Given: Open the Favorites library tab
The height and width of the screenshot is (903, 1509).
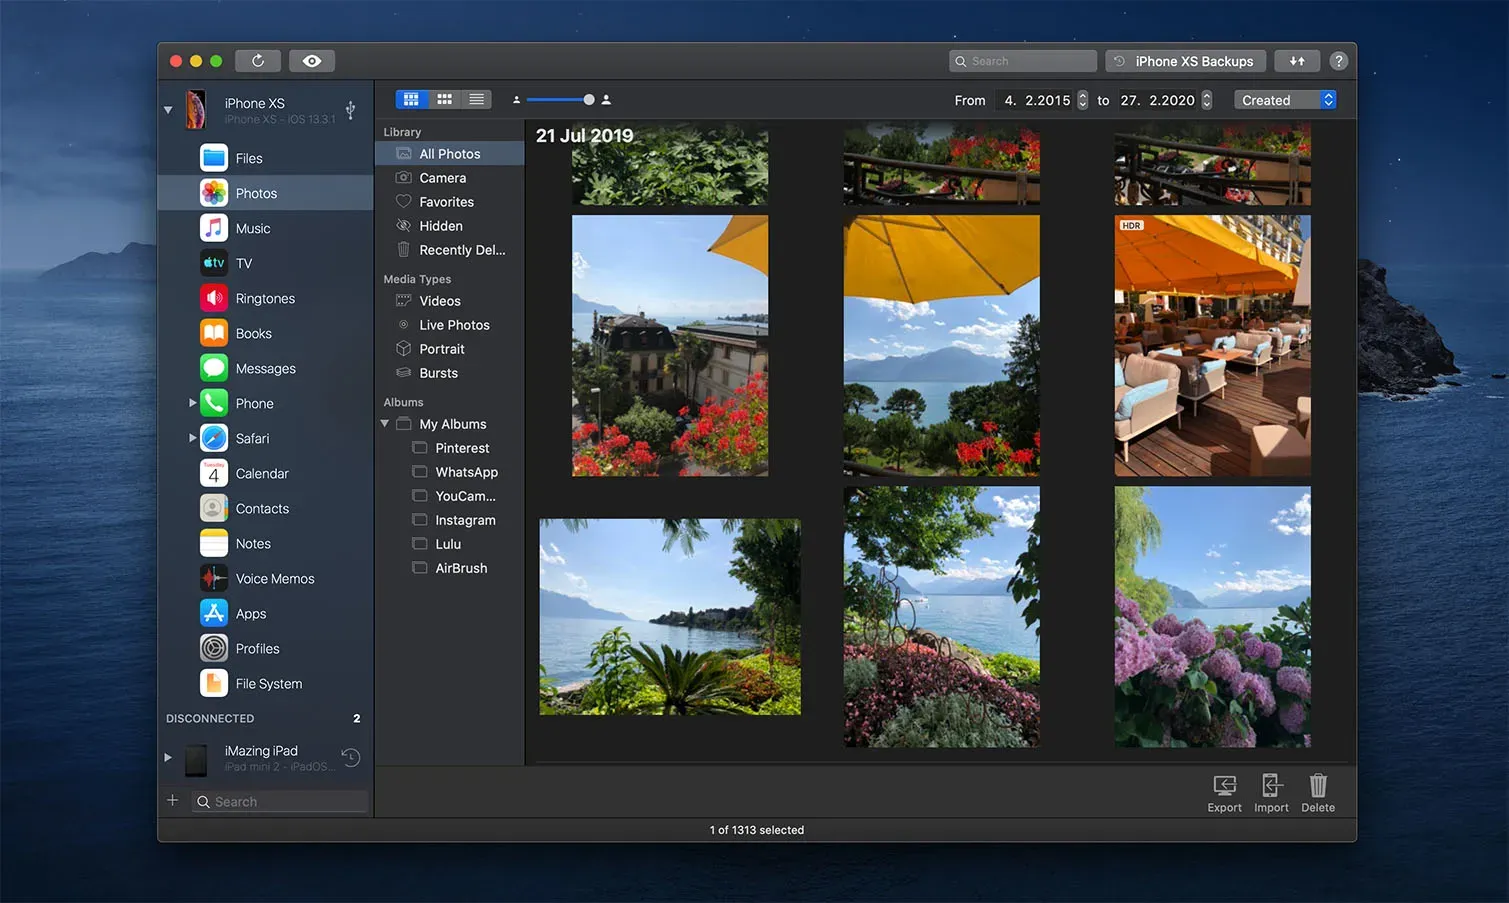Looking at the screenshot, I should point(448,201).
